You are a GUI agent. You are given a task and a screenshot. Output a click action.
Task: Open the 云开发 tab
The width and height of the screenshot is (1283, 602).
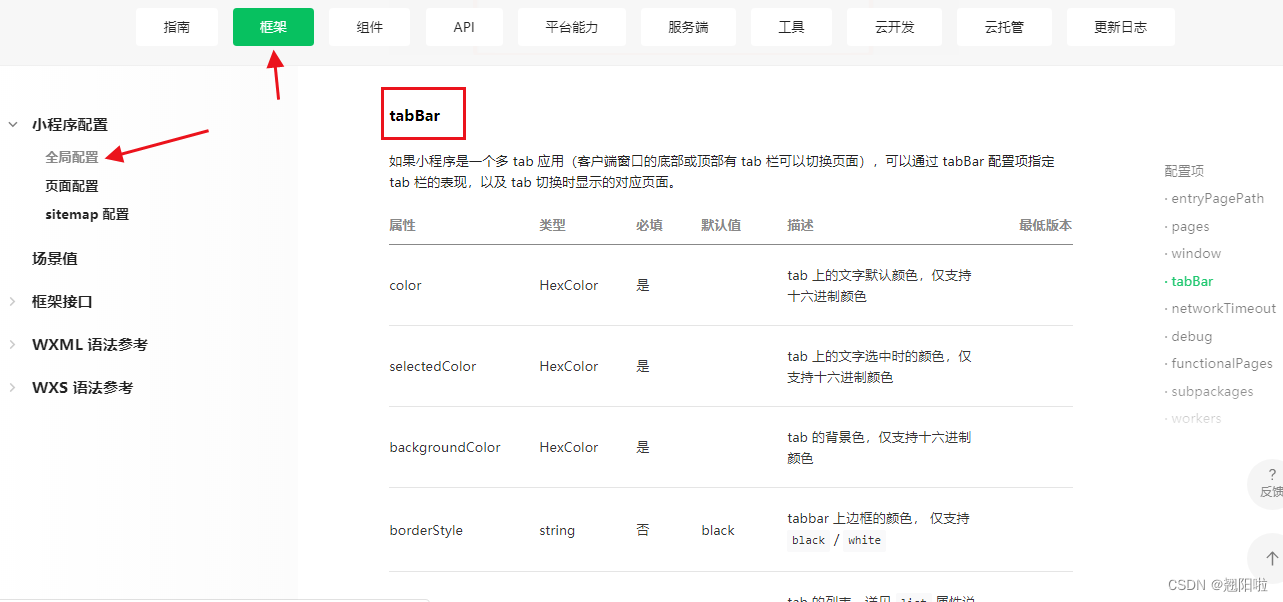click(893, 27)
